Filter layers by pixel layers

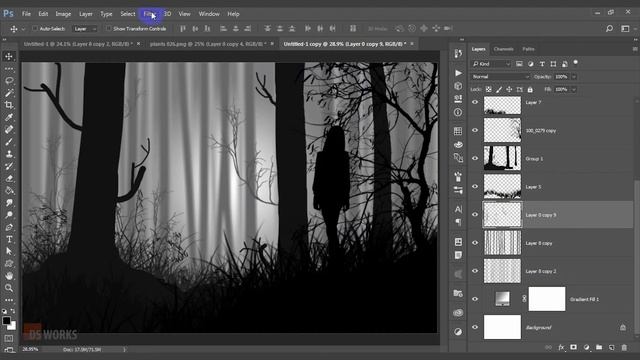(519, 64)
